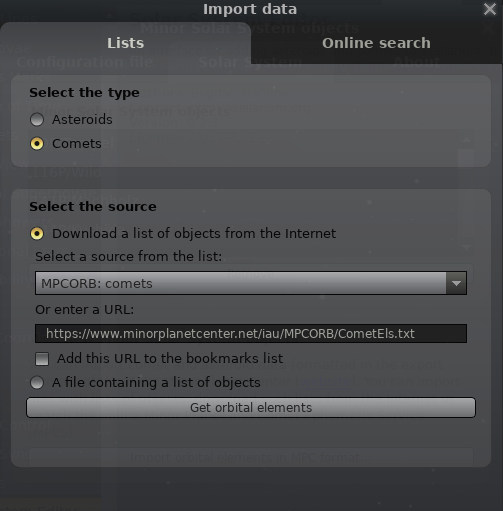This screenshot has width=503, height=511.
Task: Click the Select the source heading
Action: 93,207
